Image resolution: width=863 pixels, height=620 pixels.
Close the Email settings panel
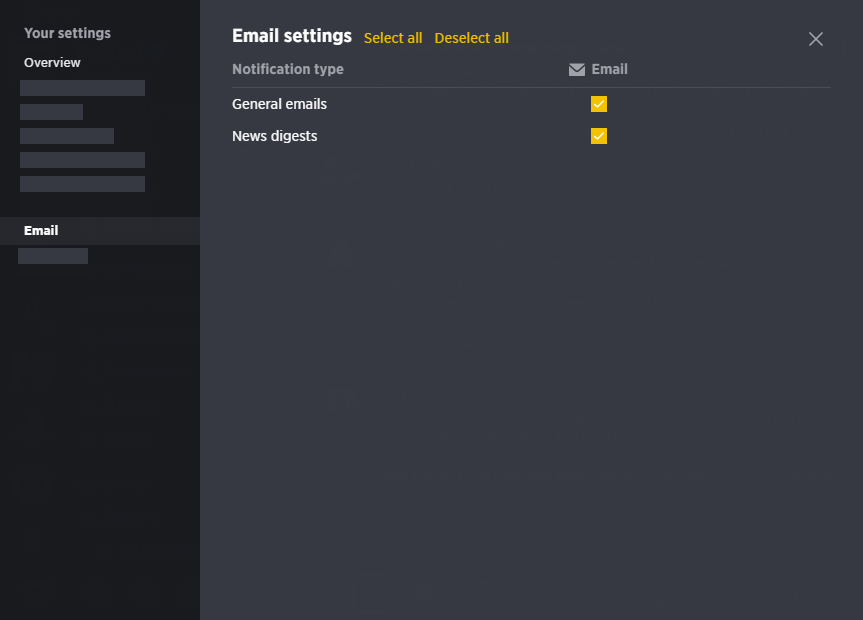tap(815, 39)
